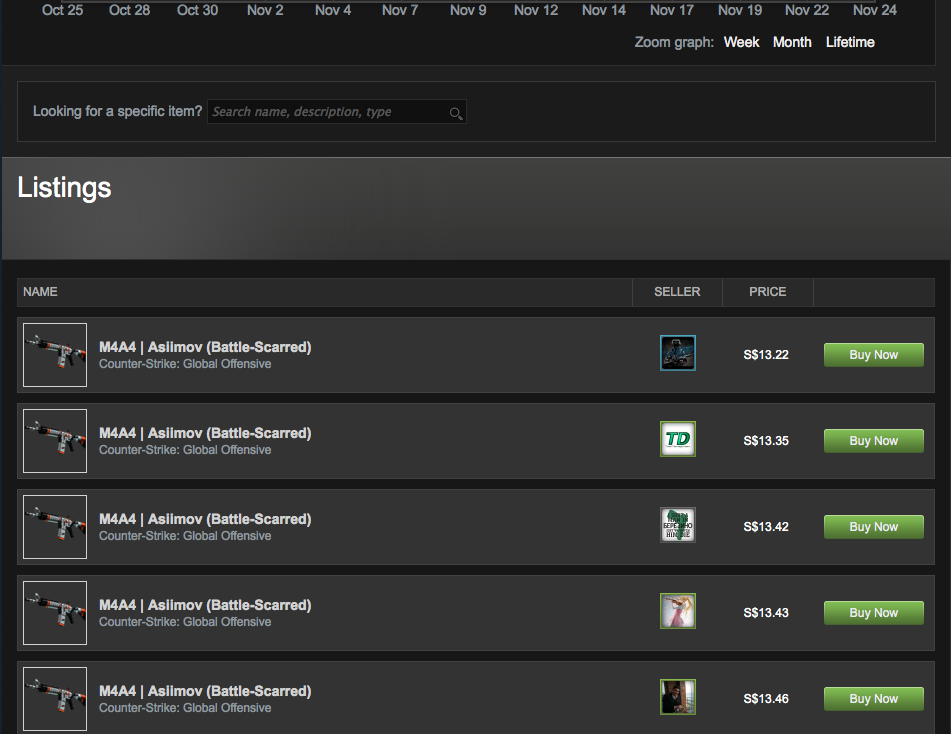Select the S$13.22 price text
The height and width of the screenshot is (734, 951).
pyautogui.click(x=766, y=355)
